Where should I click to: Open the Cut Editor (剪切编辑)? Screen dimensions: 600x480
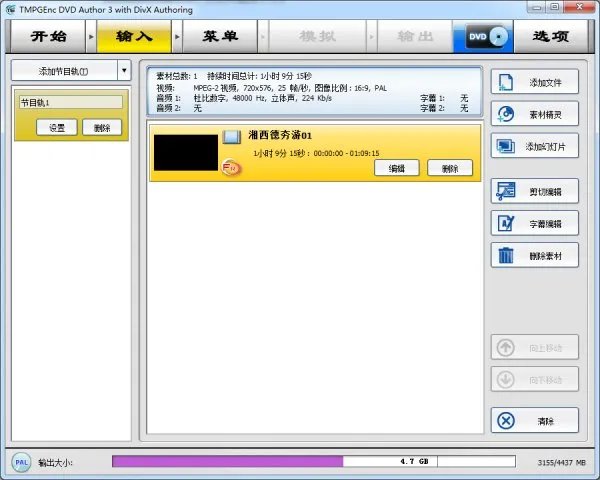pyautogui.click(x=506, y=191)
